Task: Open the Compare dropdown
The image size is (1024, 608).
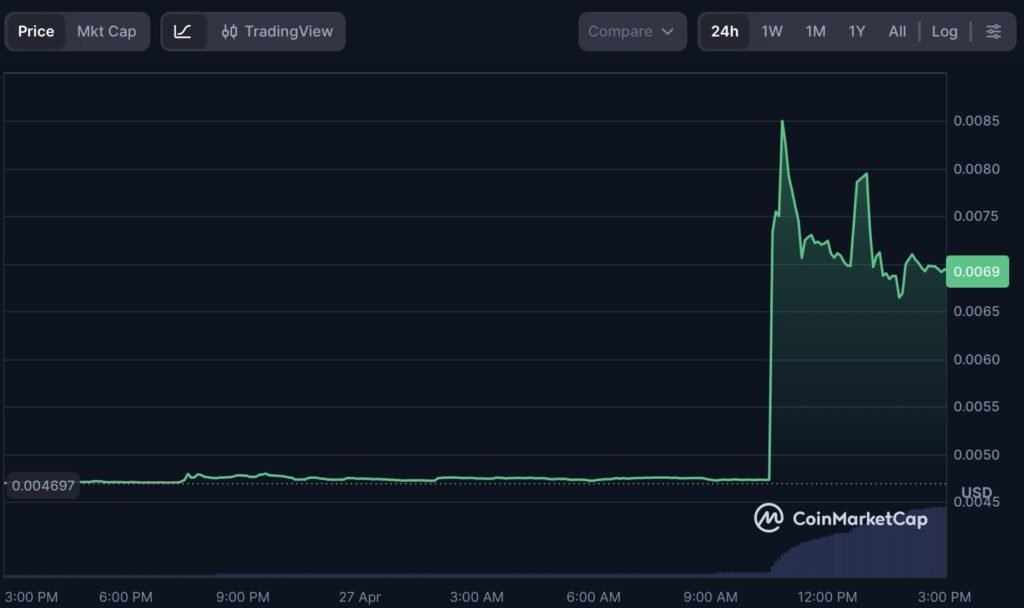Action: [x=631, y=31]
